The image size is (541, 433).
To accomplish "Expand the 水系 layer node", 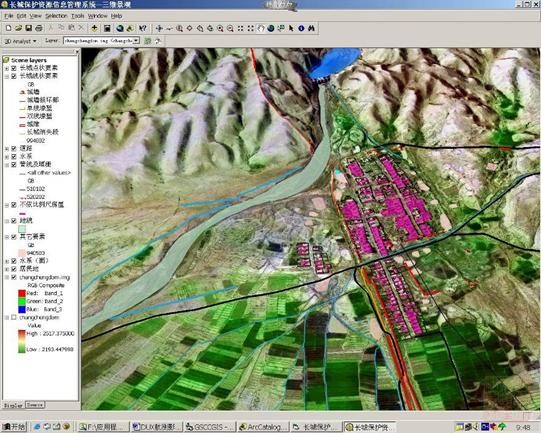I will tap(7, 157).
